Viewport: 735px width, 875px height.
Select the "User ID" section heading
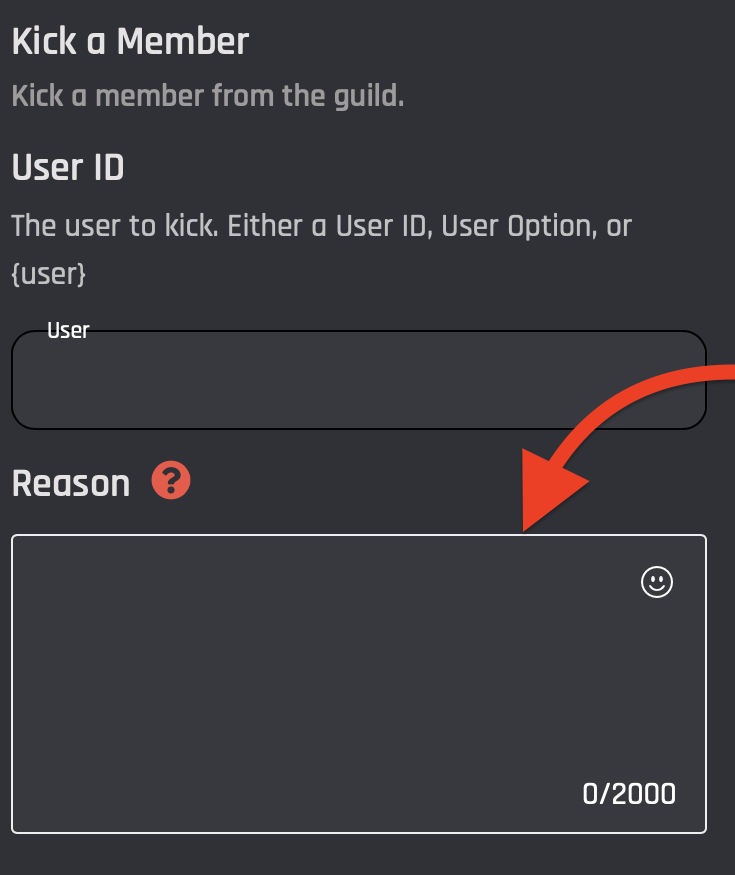click(x=68, y=167)
